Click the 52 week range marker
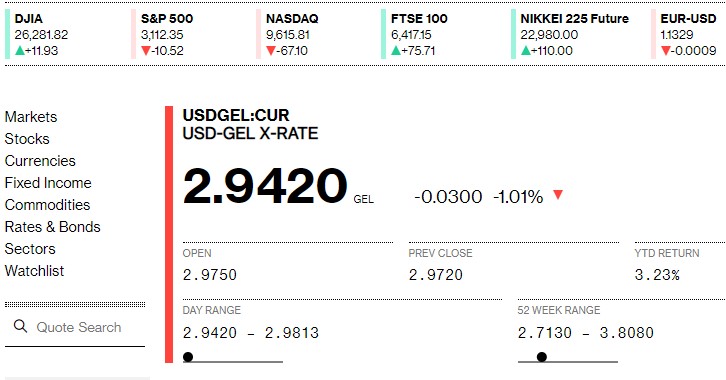 pos(542,356)
